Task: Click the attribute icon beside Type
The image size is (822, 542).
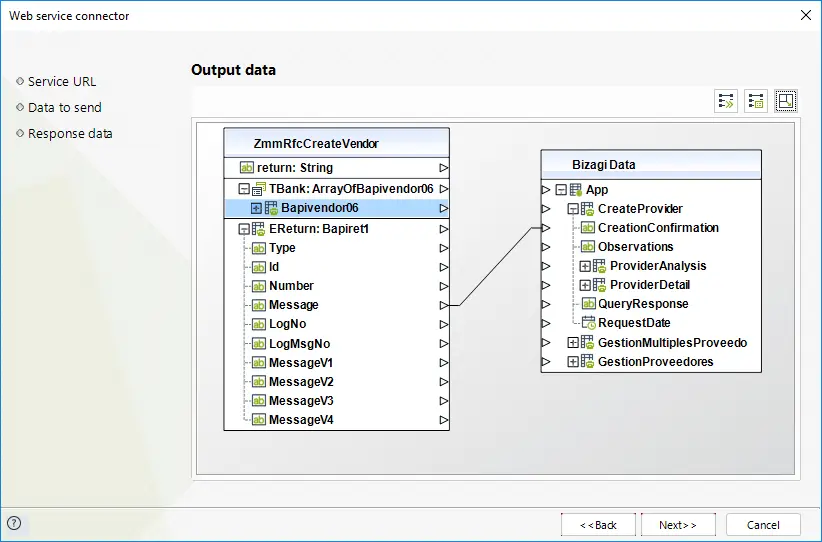Action: point(259,248)
